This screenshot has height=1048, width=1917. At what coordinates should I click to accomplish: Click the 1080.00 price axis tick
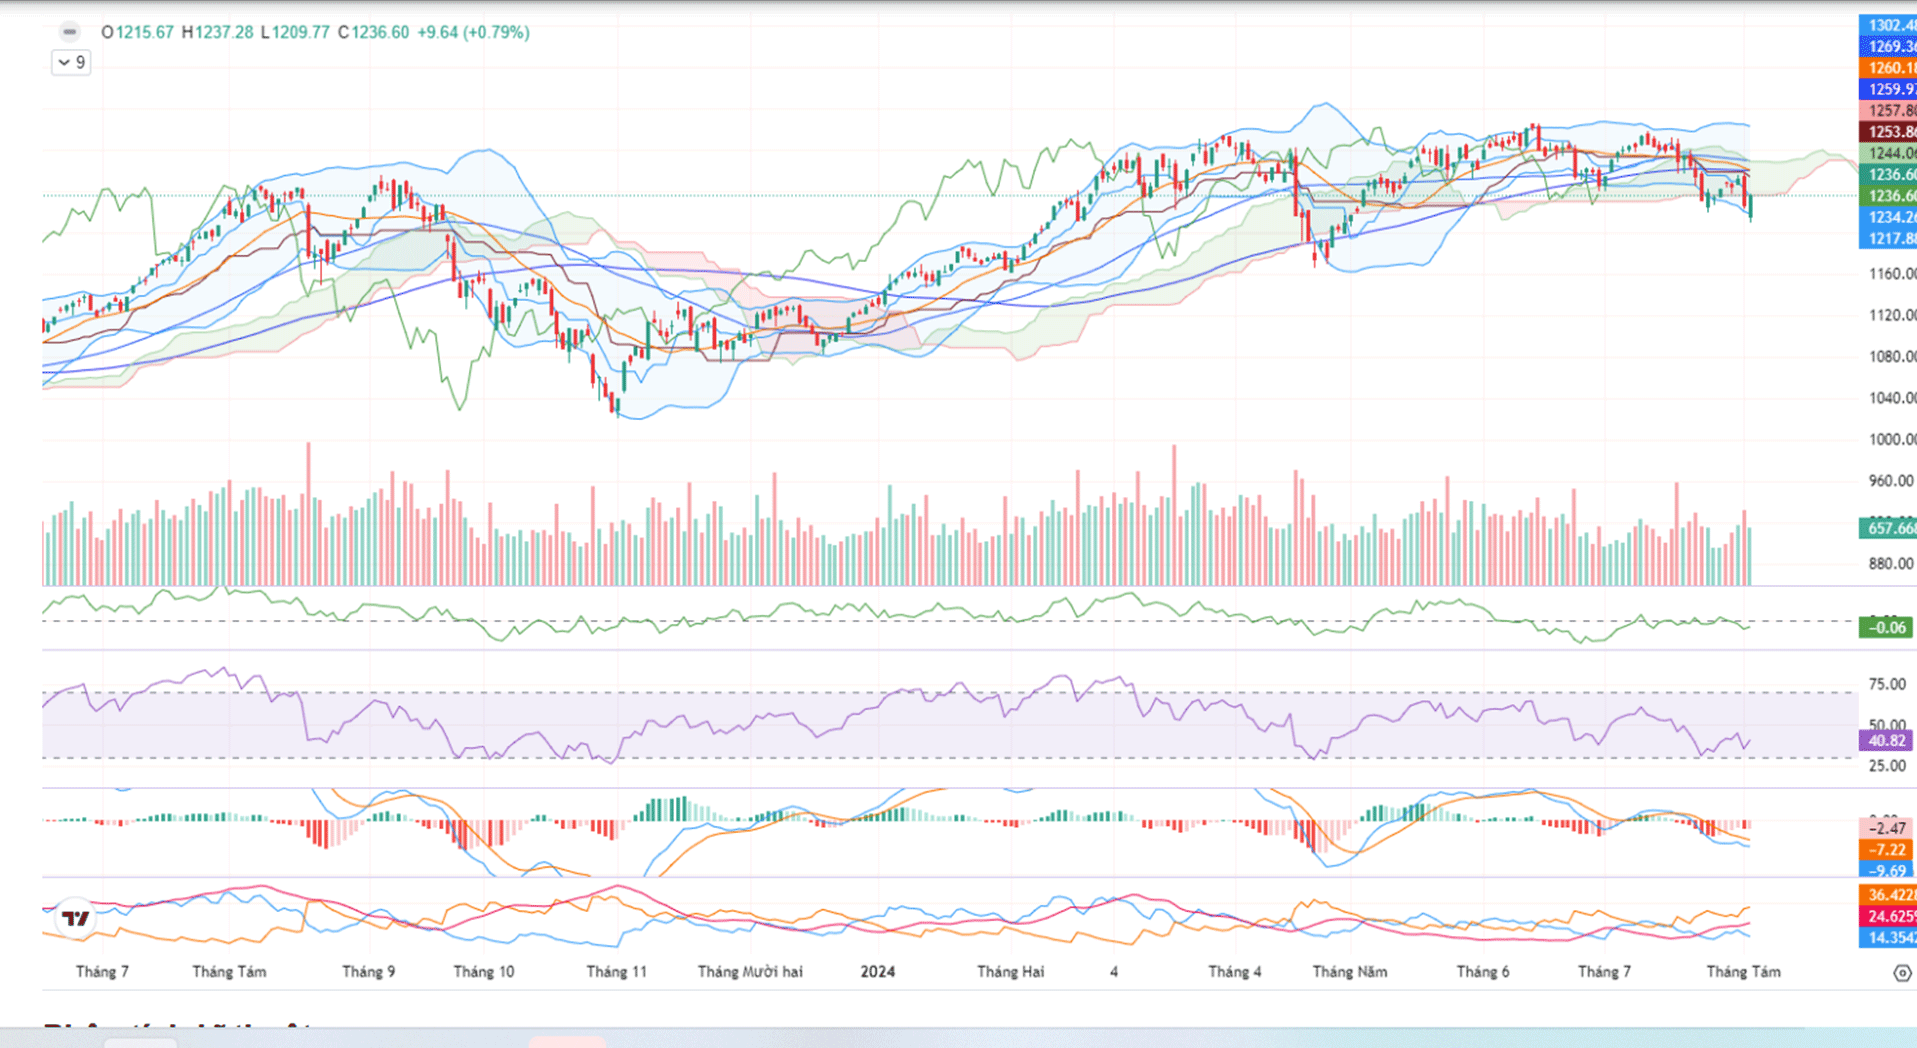tap(1892, 356)
